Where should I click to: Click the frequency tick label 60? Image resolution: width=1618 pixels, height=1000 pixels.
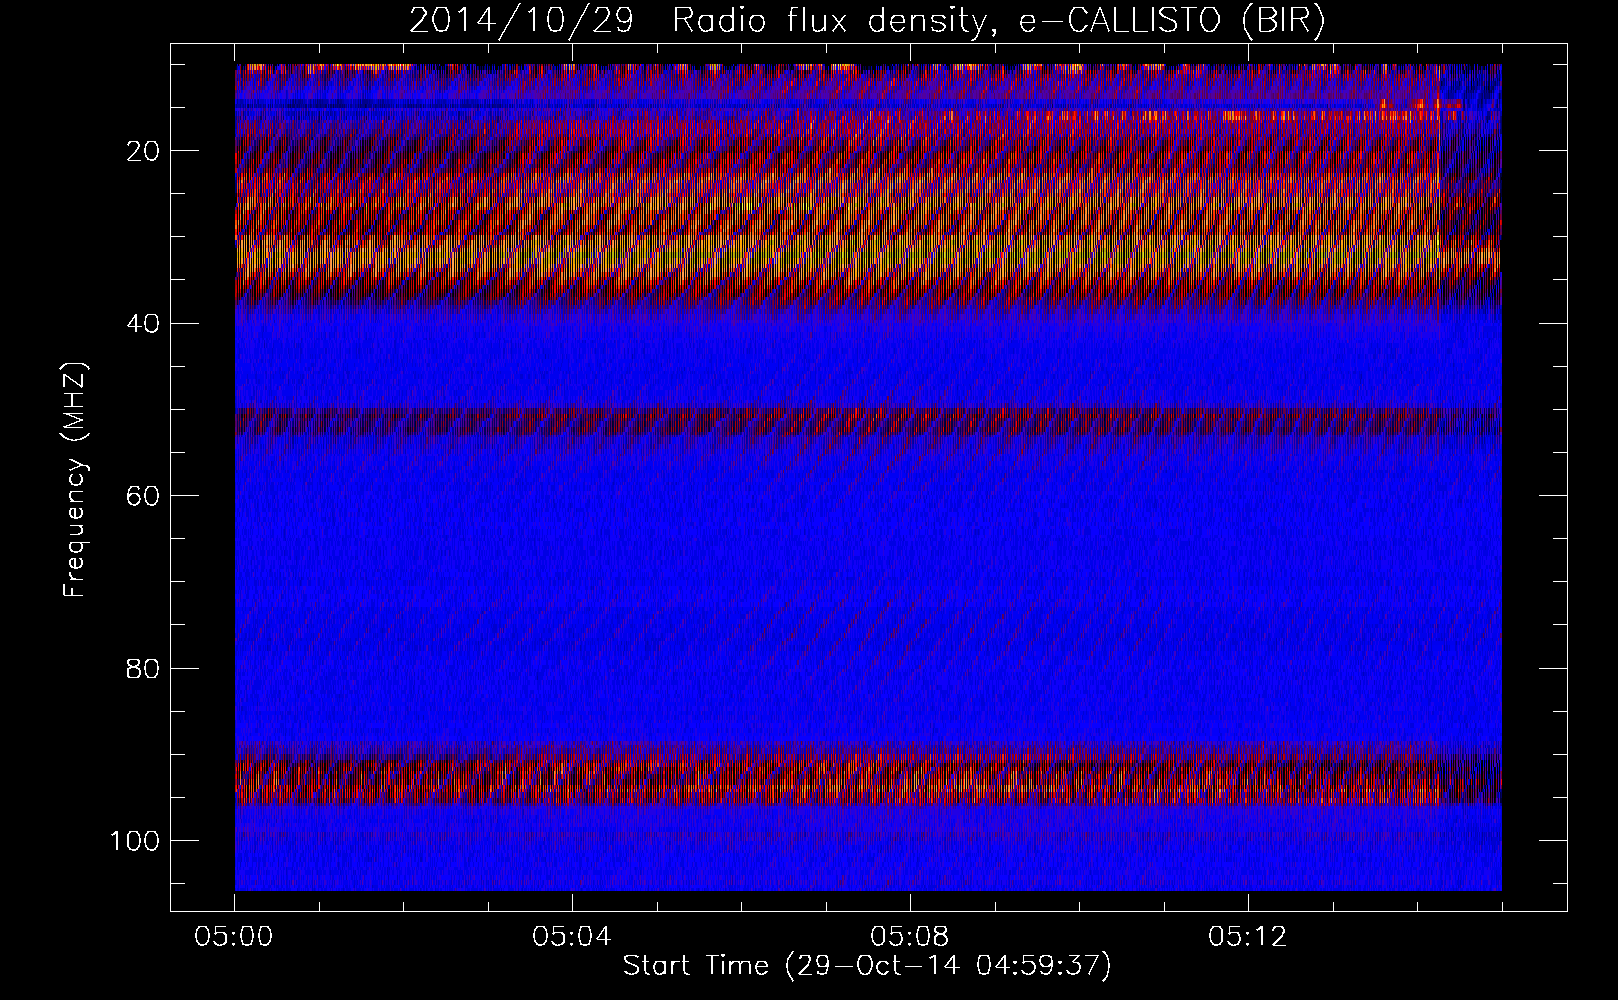click(144, 496)
